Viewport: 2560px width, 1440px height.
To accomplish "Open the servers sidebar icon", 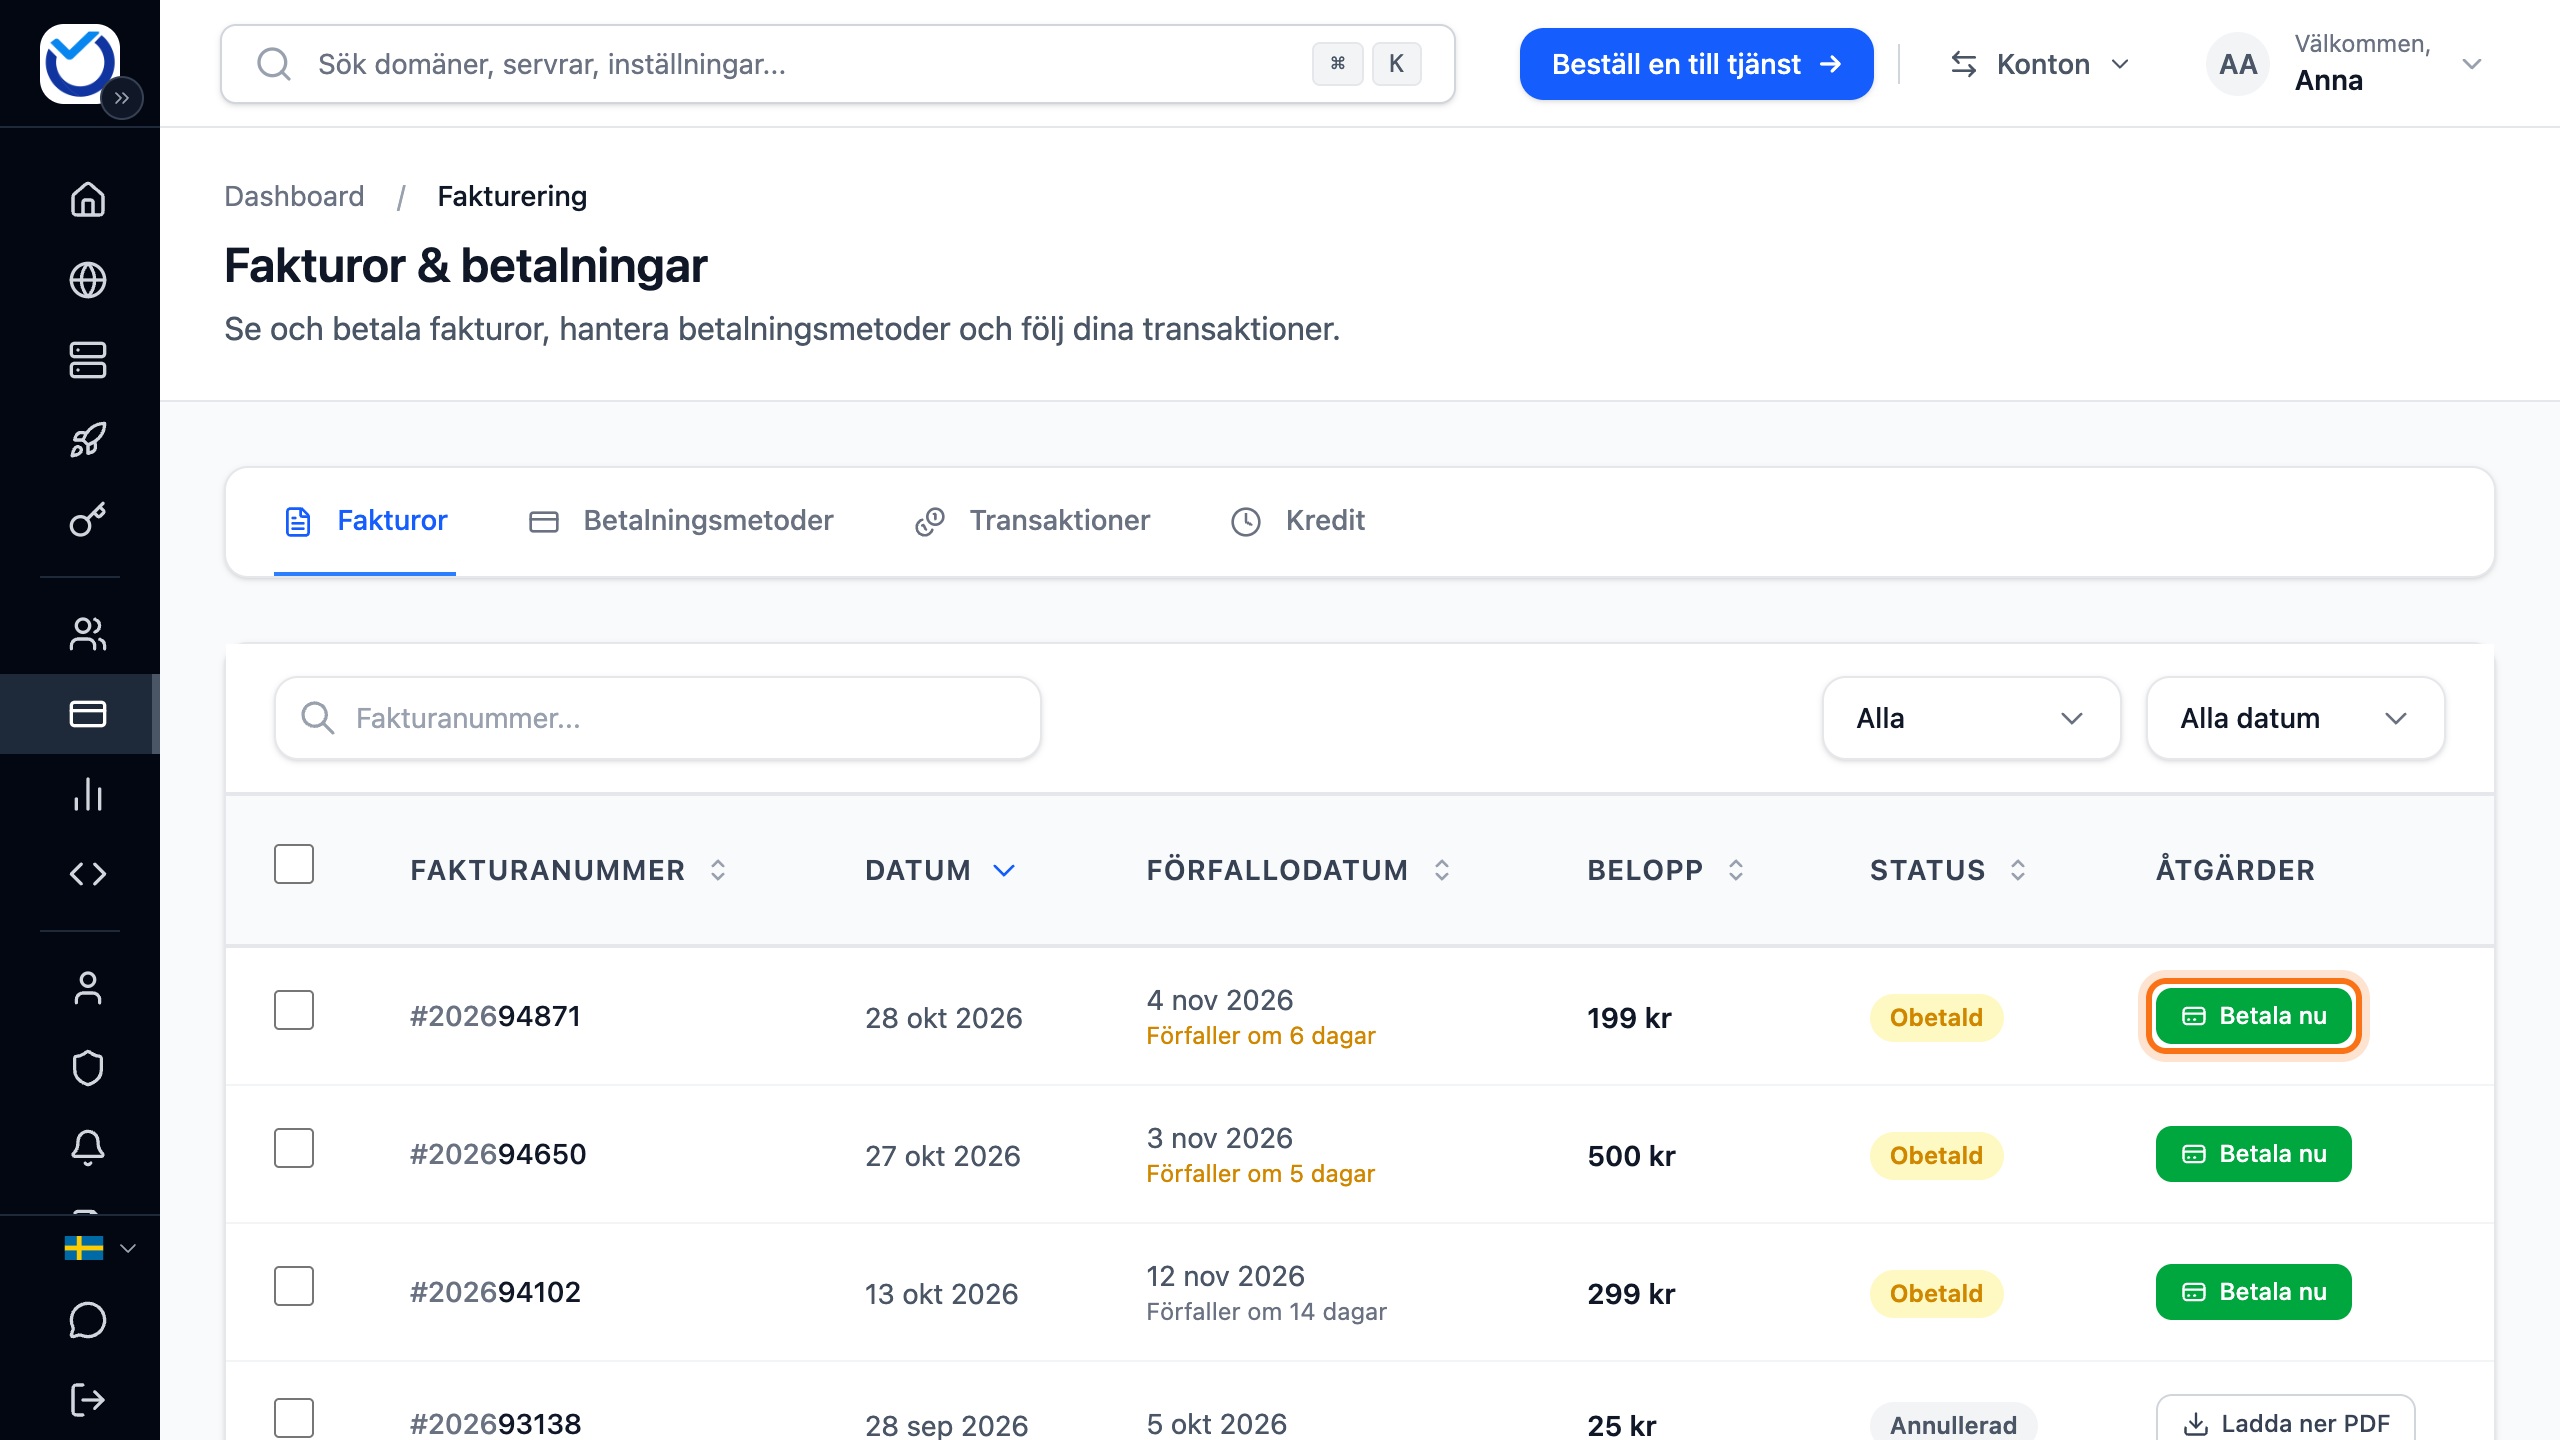I will click(88, 360).
